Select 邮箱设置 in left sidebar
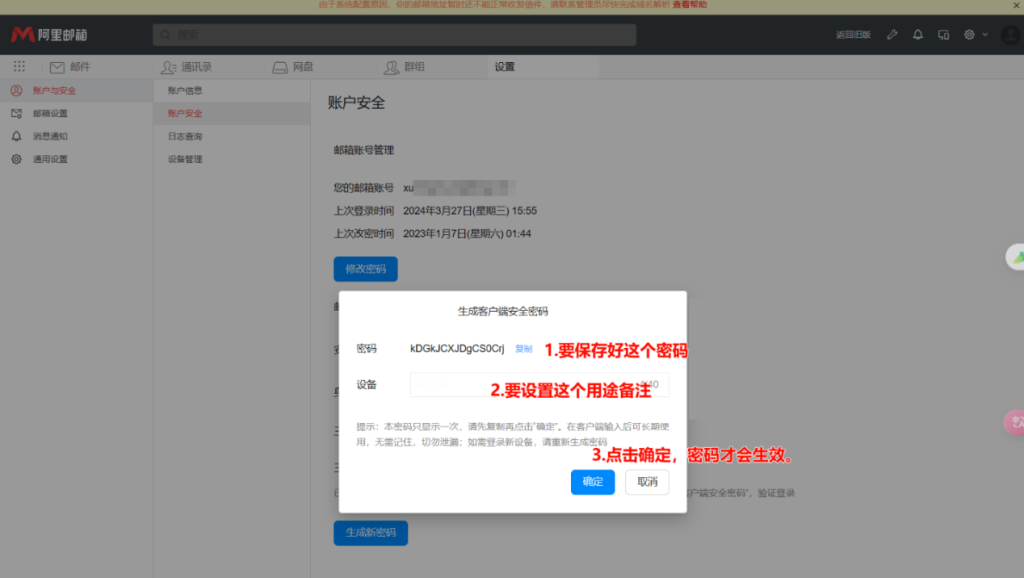Image resolution: width=1024 pixels, height=578 pixels. 50,114
